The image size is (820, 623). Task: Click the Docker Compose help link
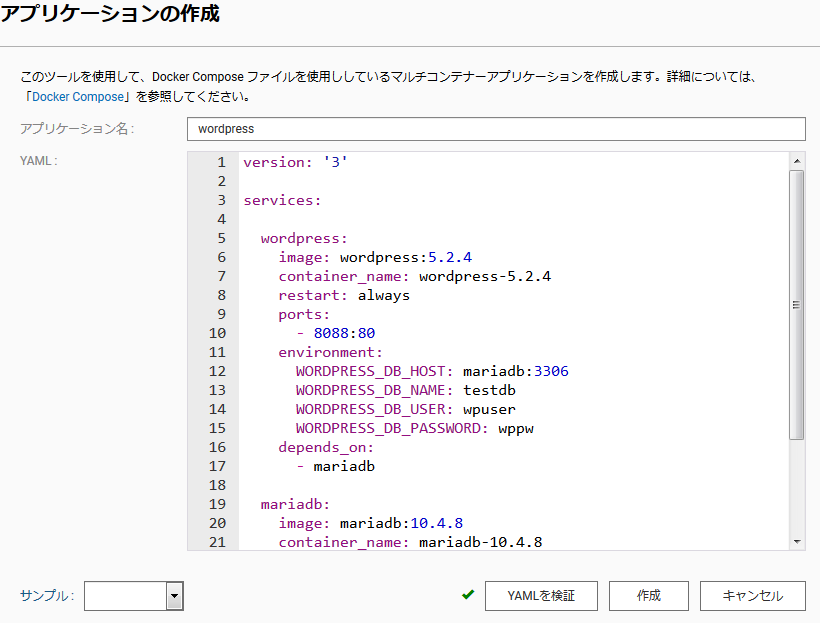(78, 97)
